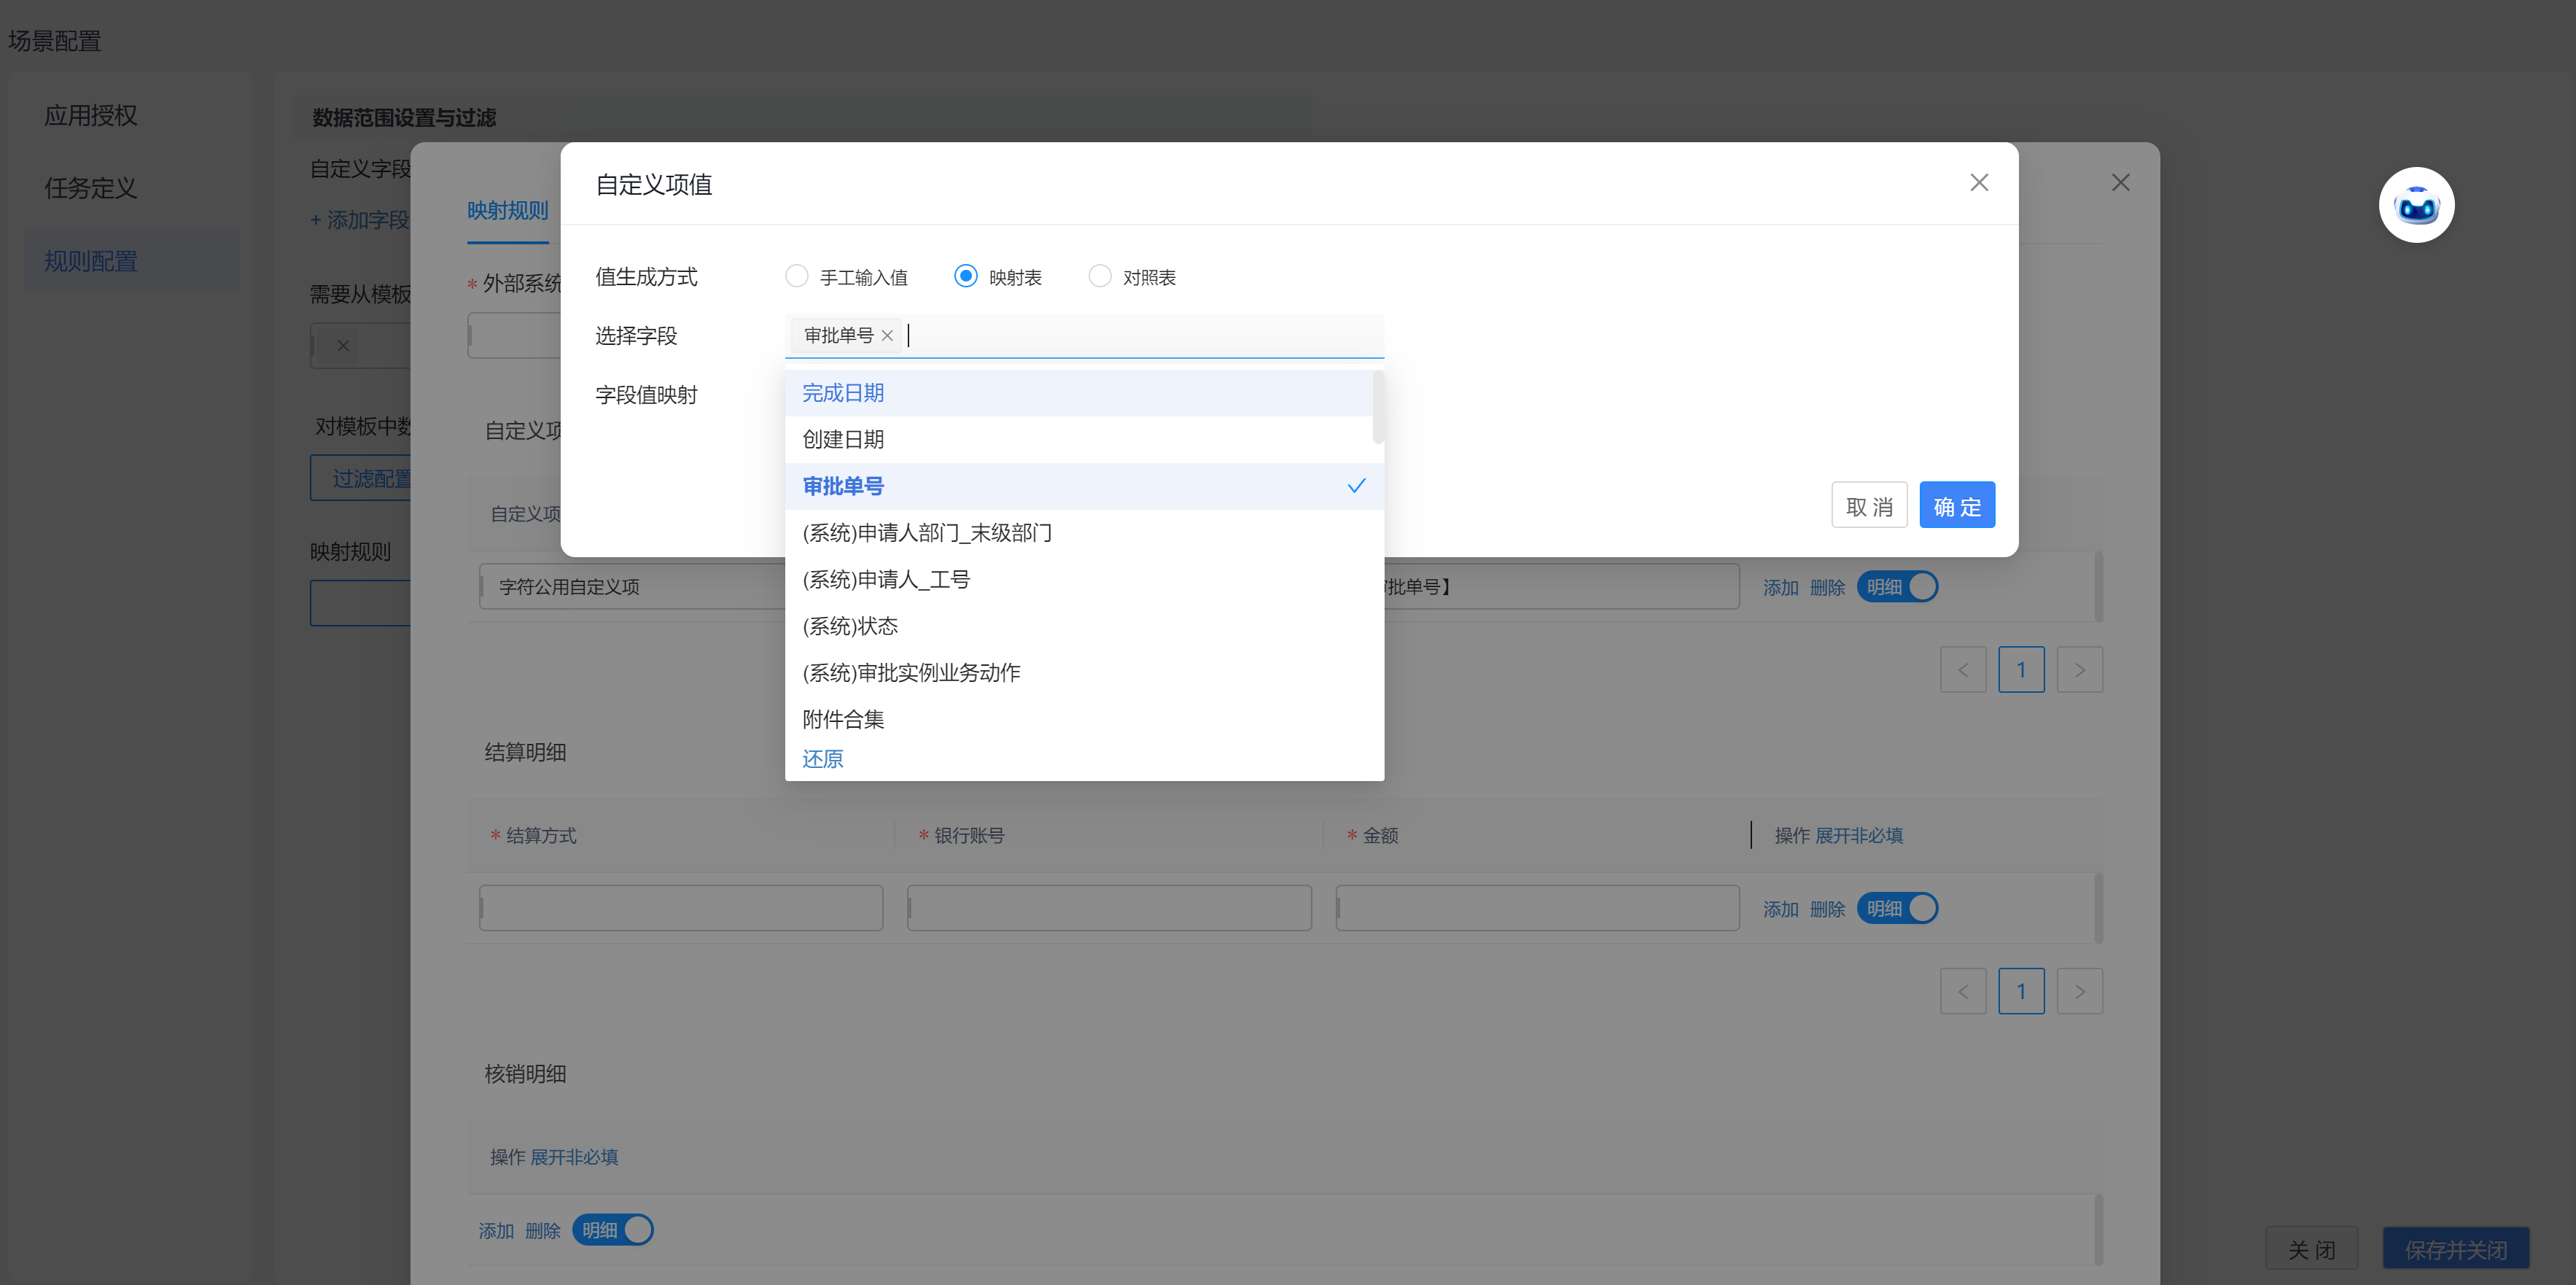Image resolution: width=2576 pixels, height=1285 pixels.
Task: Choose (系统)状态 from the dropdown list
Action: (850, 626)
